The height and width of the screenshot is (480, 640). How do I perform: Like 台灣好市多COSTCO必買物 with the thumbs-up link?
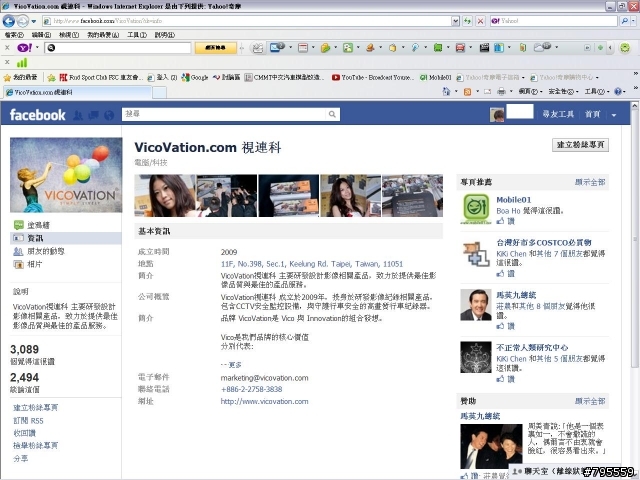pyautogui.click(x=506, y=273)
